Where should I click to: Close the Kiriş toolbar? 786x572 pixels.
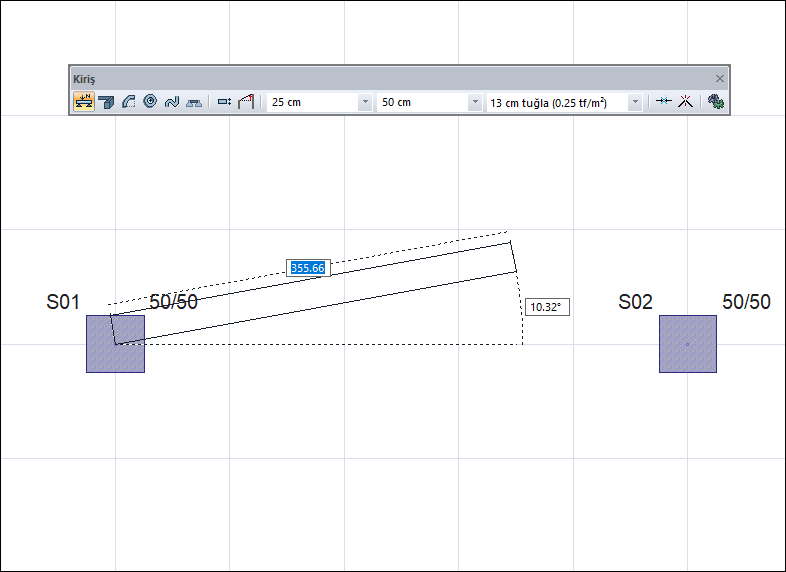tap(720, 79)
